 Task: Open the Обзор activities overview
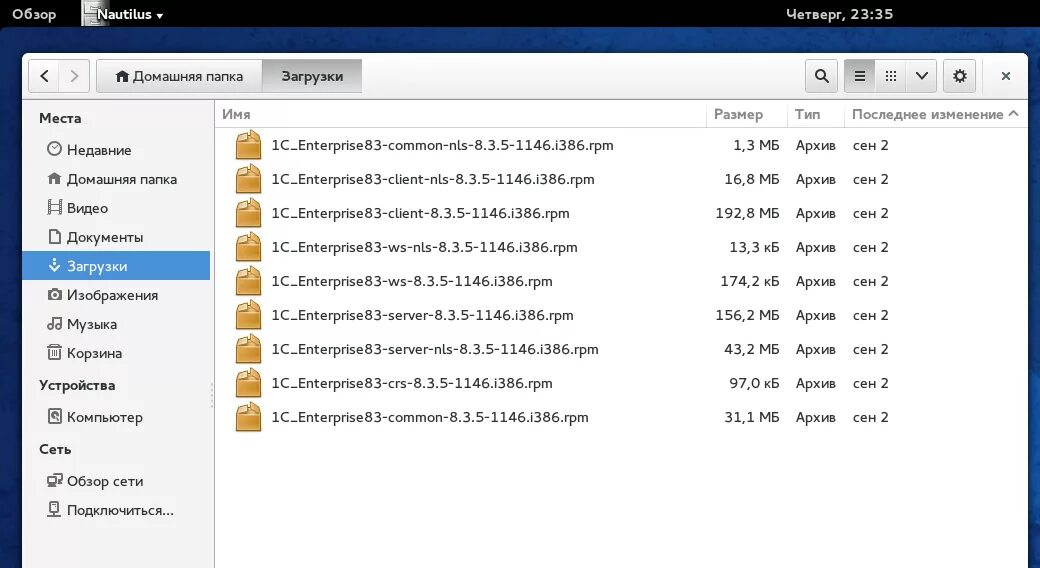tap(34, 14)
